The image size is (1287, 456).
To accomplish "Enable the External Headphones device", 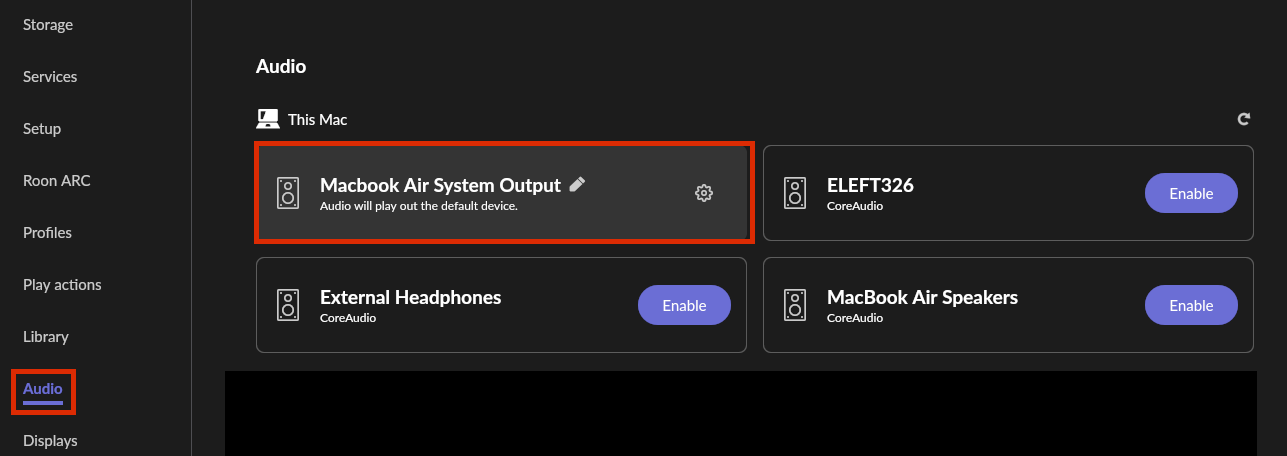I will pyautogui.click(x=684, y=305).
